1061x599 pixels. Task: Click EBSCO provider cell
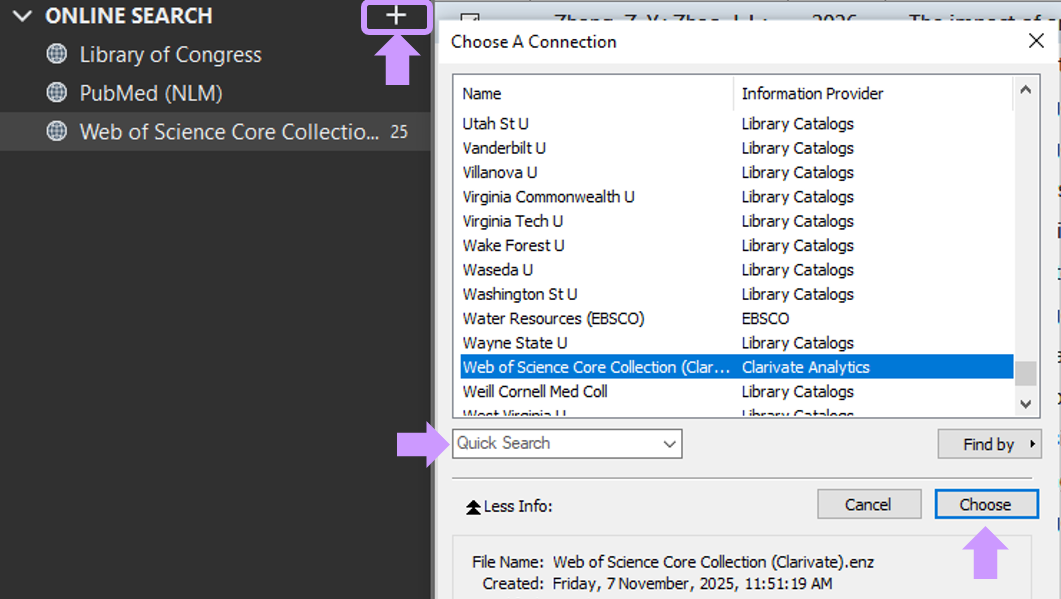click(x=765, y=319)
